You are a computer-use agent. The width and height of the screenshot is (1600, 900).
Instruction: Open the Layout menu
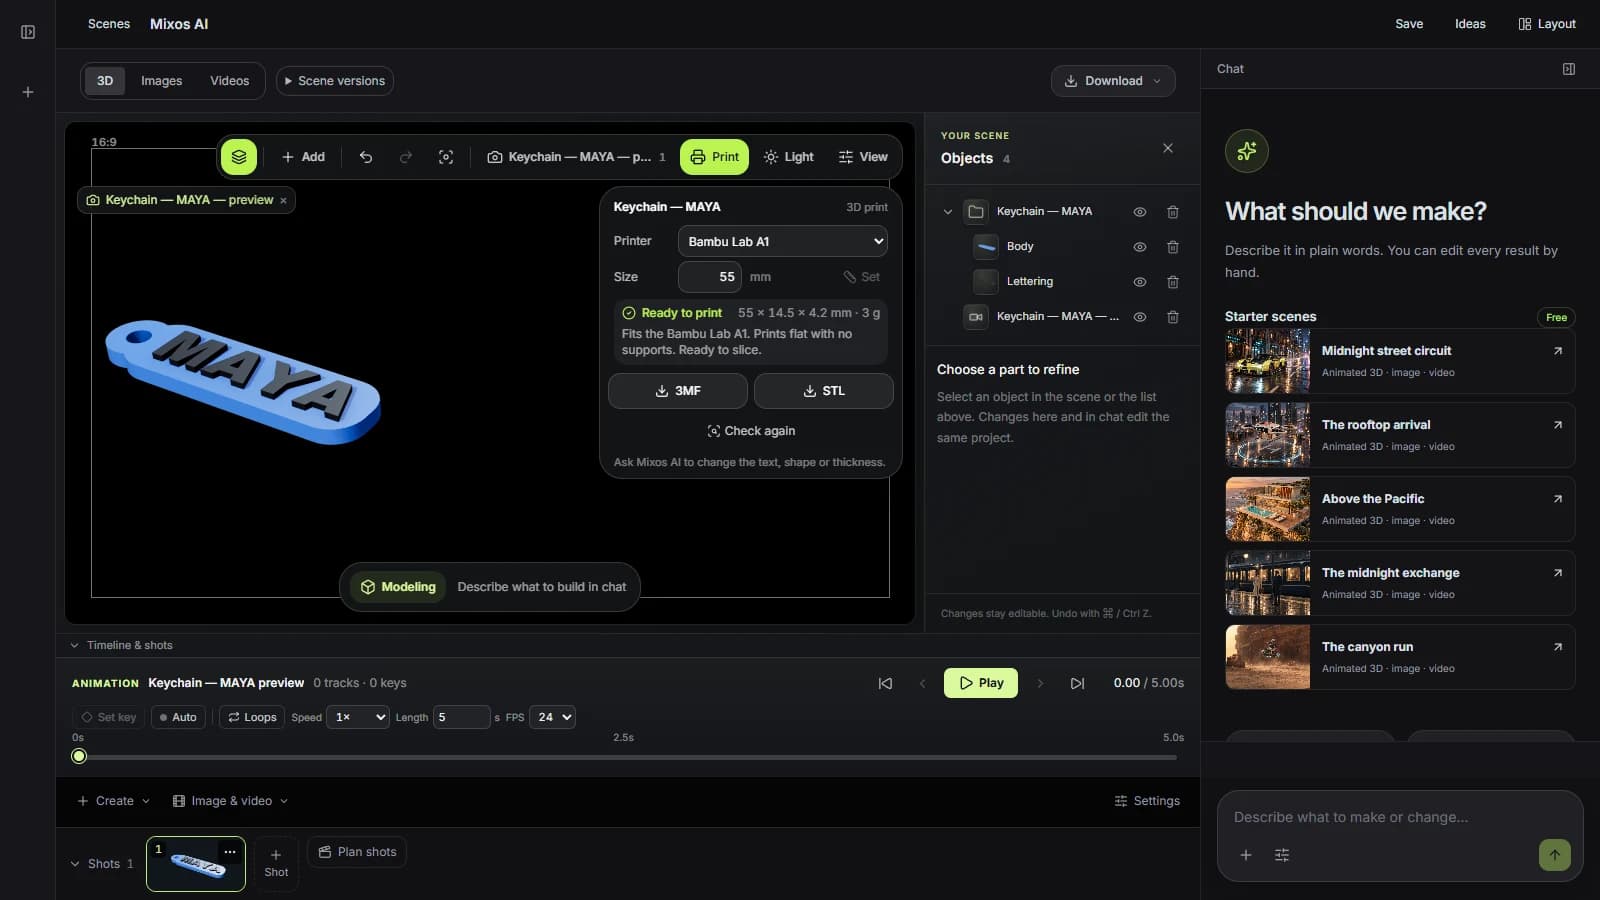point(1547,24)
